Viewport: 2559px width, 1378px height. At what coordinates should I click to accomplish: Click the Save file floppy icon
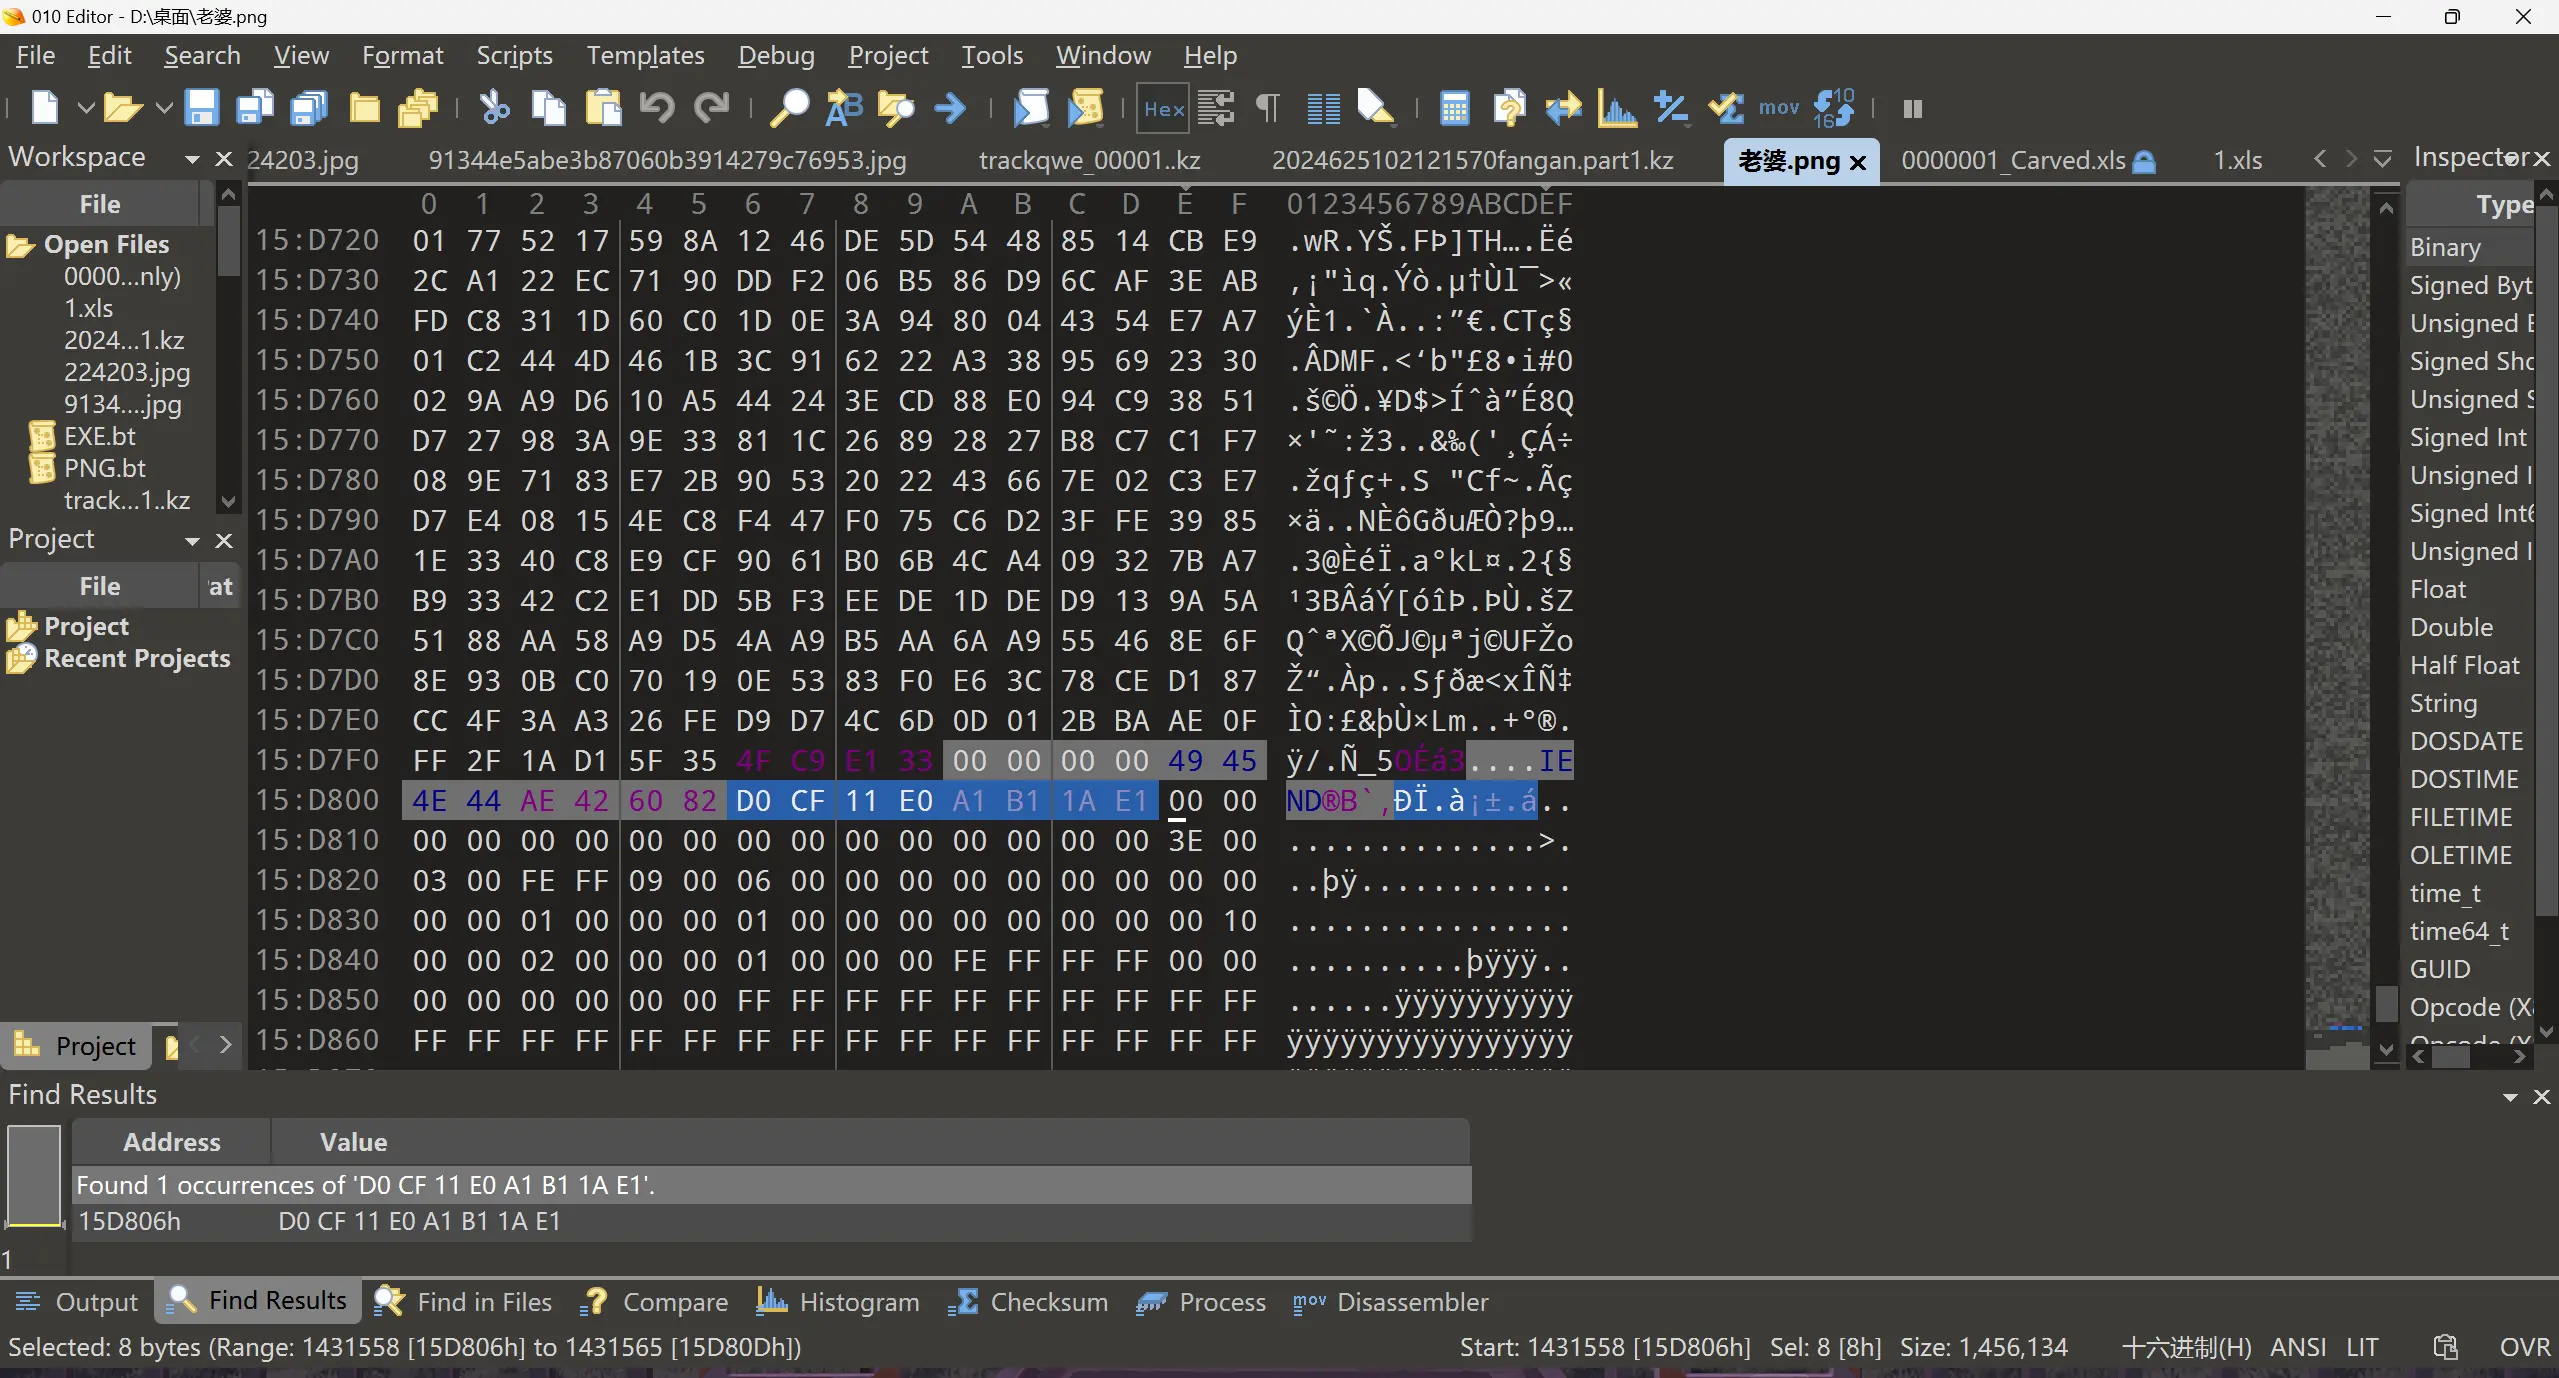pos(201,108)
